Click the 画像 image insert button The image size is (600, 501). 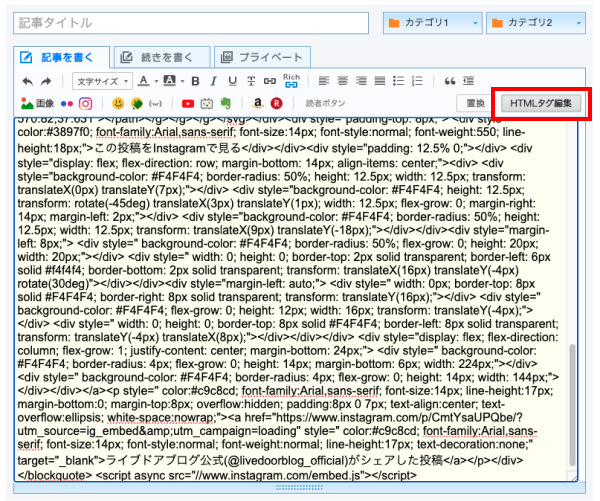click(x=37, y=103)
